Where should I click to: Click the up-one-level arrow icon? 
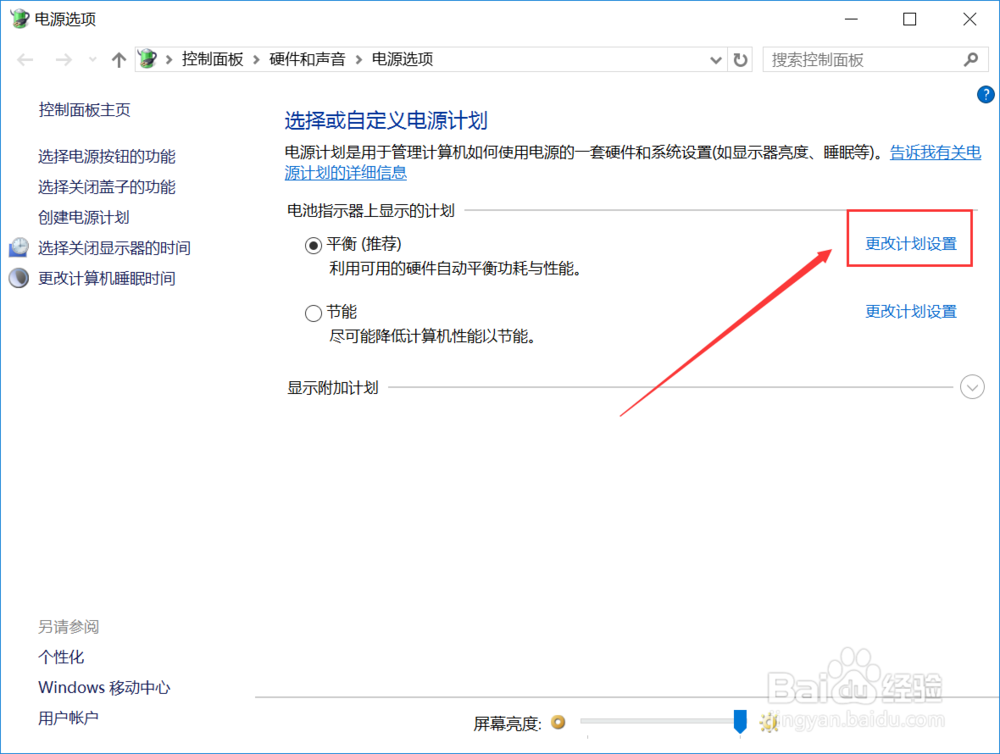(118, 59)
